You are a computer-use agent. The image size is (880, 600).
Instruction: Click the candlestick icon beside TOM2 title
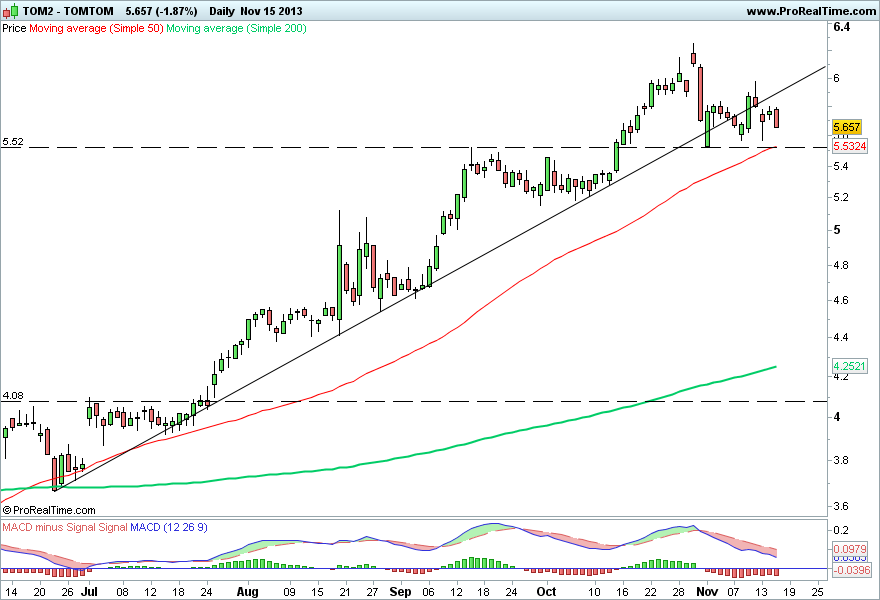click(x=11, y=11)
